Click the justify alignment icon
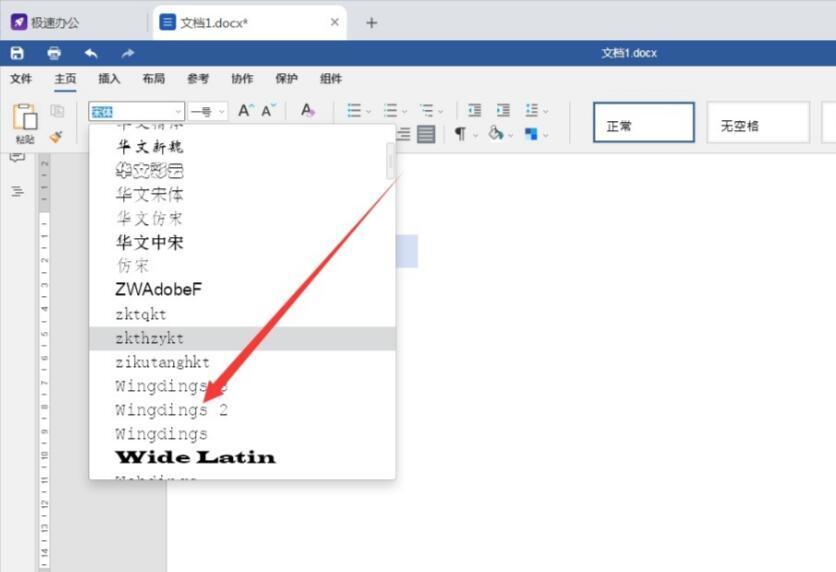 [x=427, y=134]
